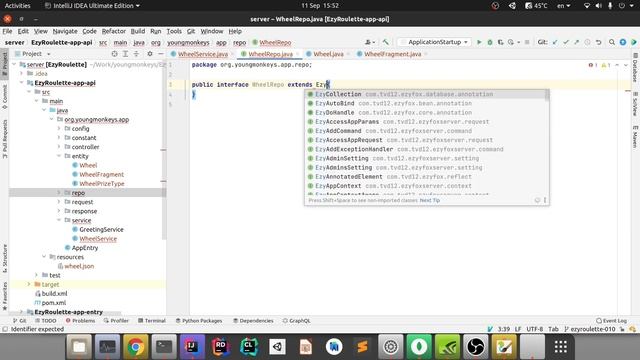Open the en keyboard layout indicator
The height and width of the screenshot is (360, 640).
563,6
